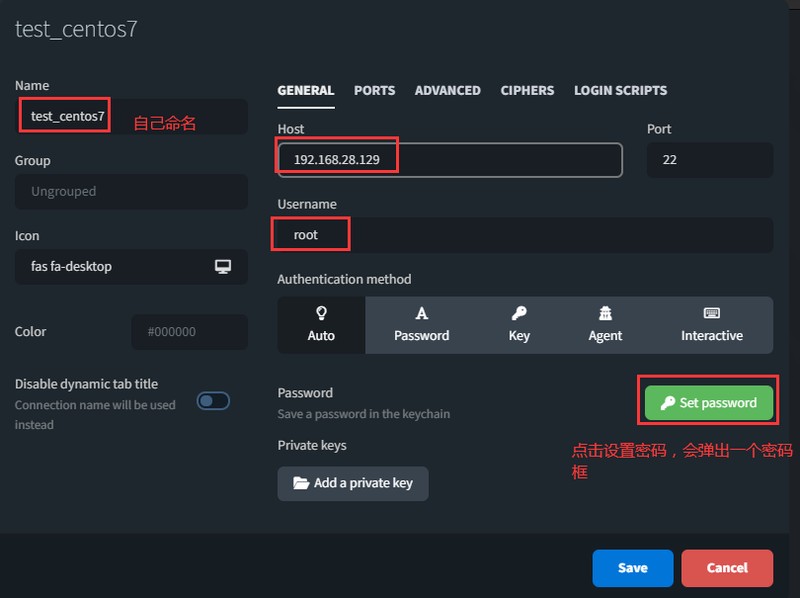Click the Username field containing root
Viewport: 800px width, 598px height.
point(525,235)
